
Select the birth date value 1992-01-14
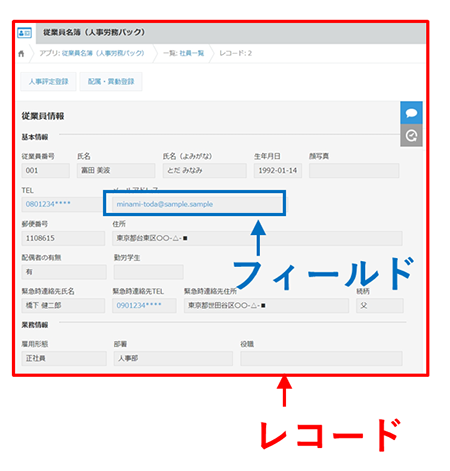pos(278,171)
